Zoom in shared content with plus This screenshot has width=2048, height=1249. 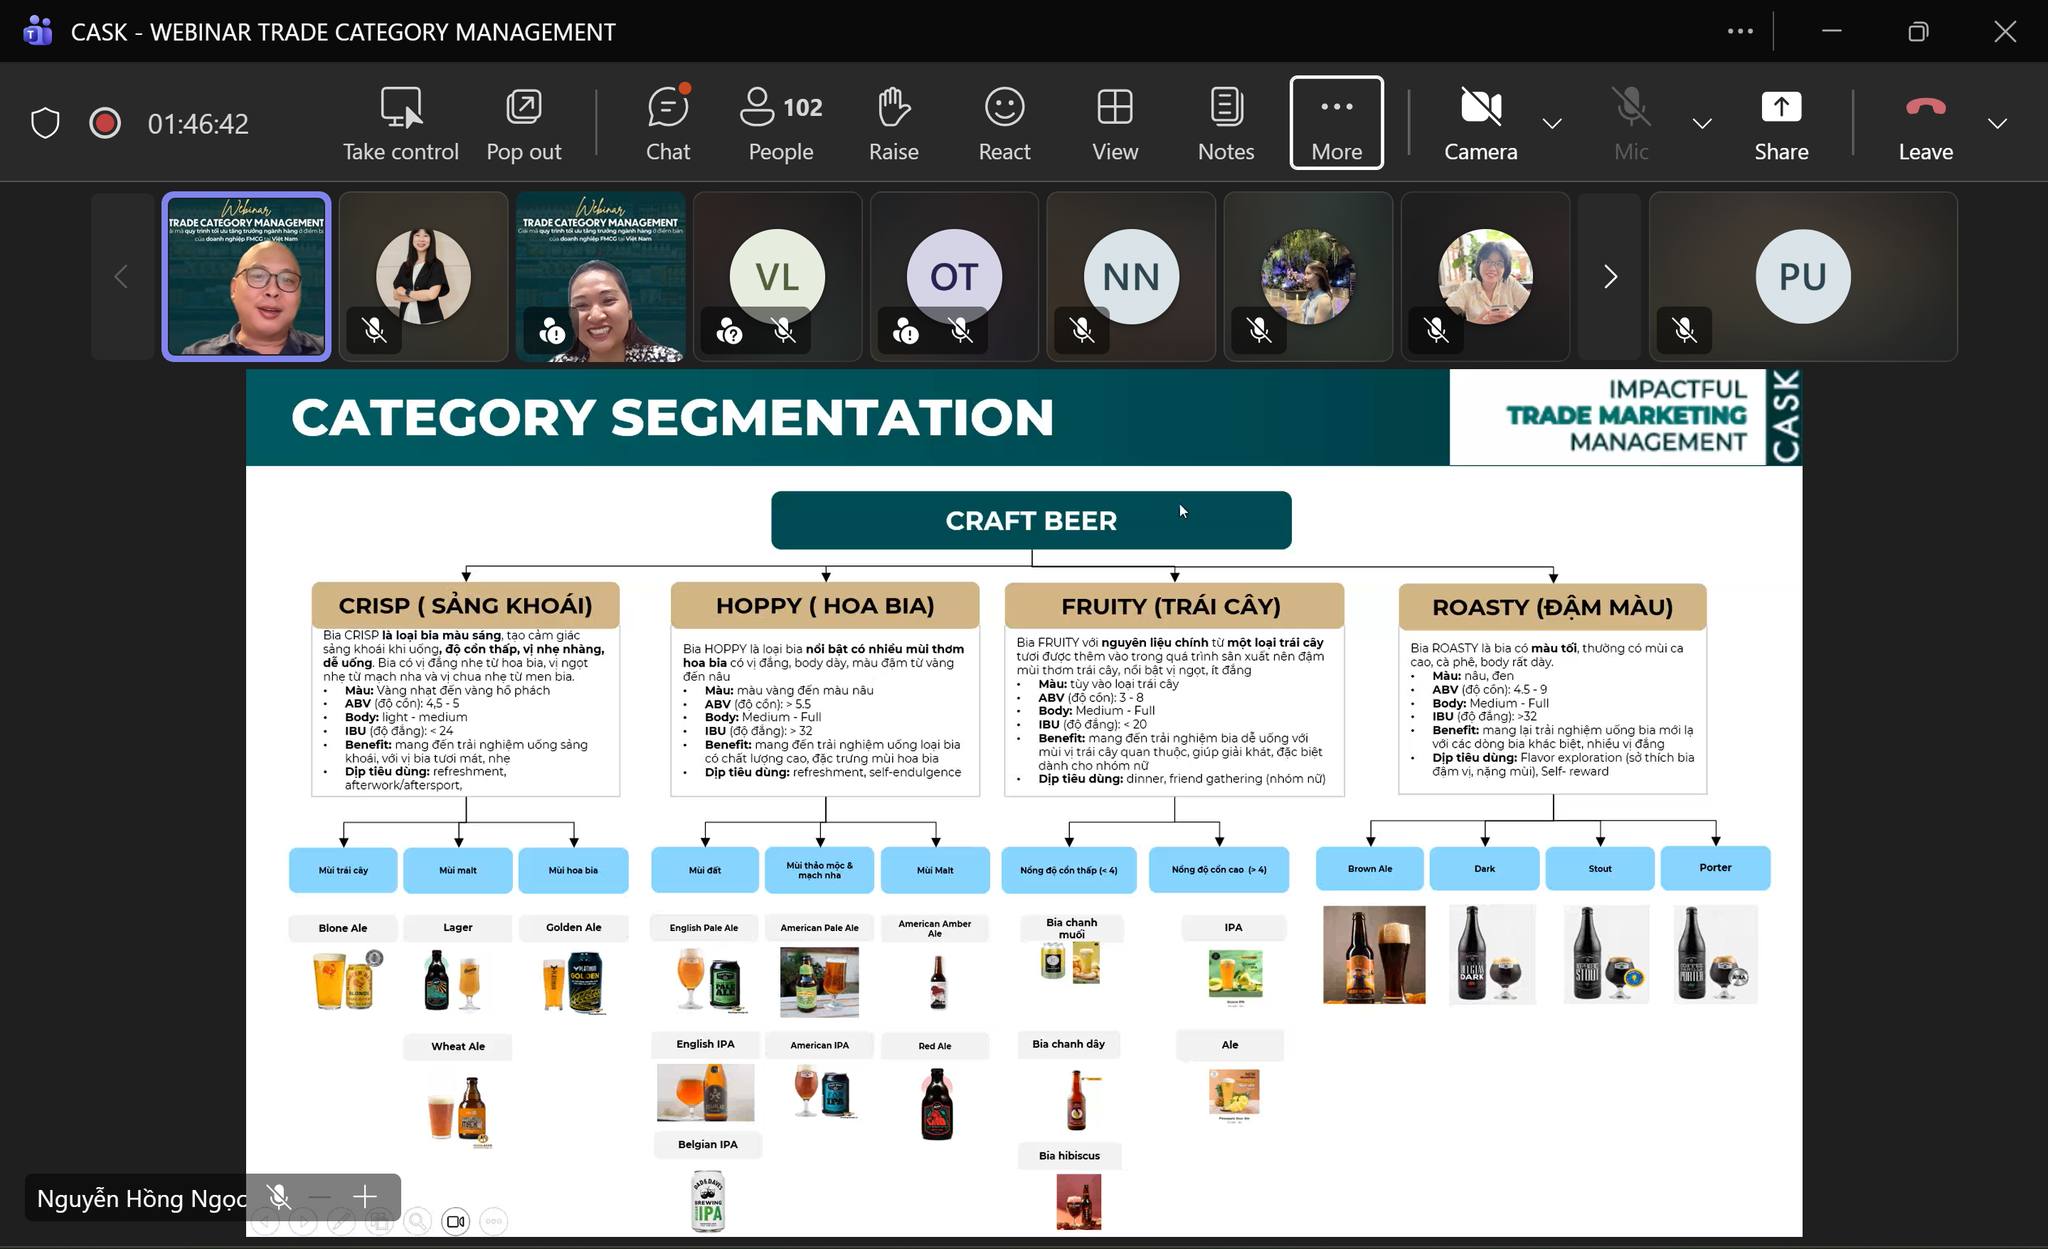pyautogui.click(x=365, y=1196)
